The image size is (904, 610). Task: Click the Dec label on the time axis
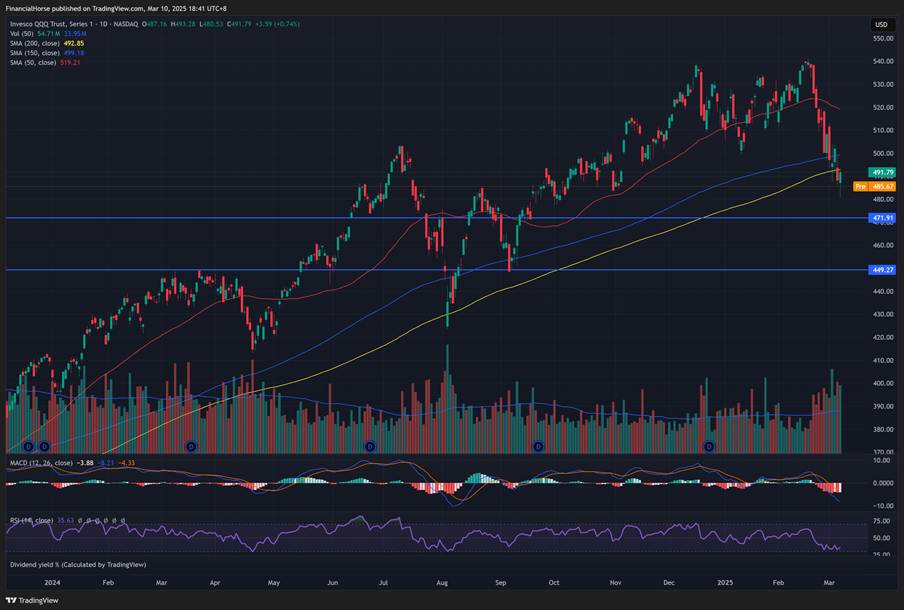[669, 582]
